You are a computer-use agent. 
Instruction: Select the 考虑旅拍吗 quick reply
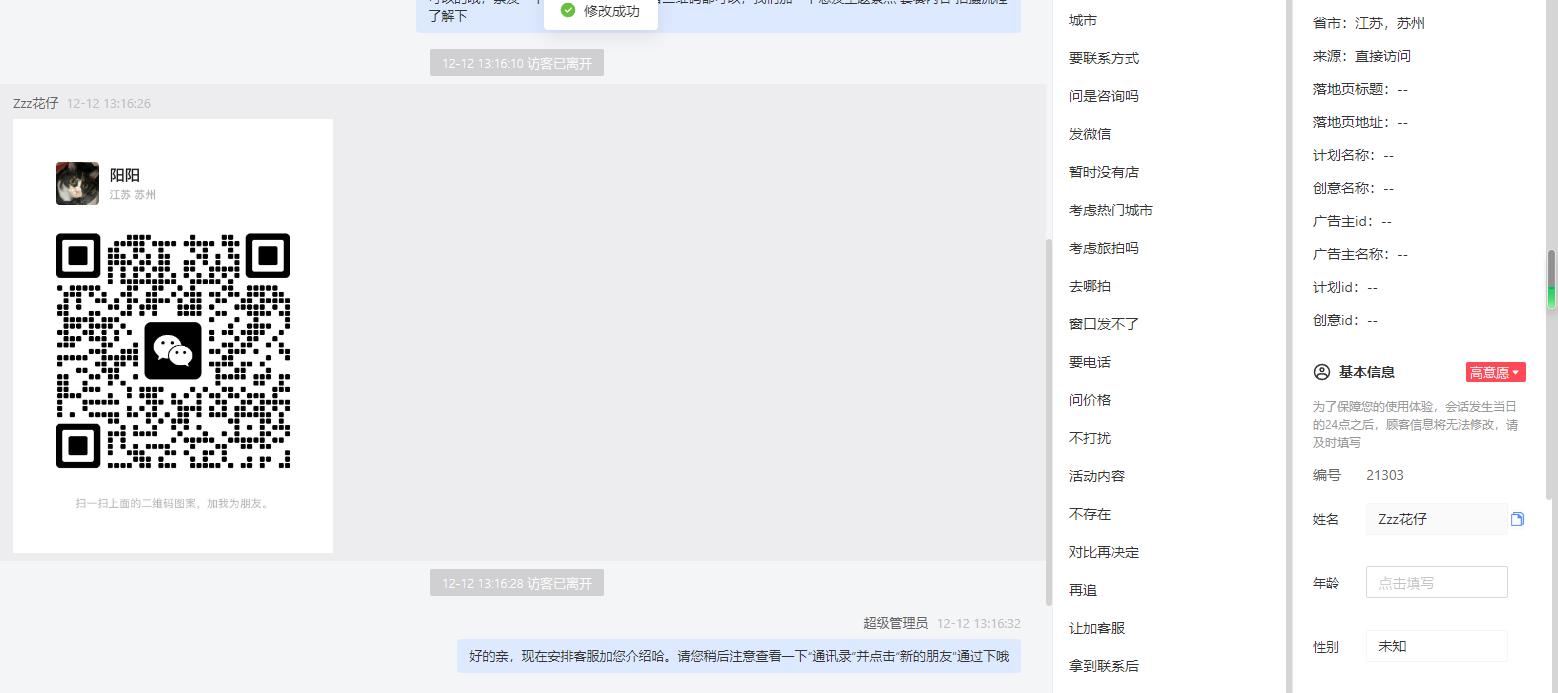[x=1104, y=248]
